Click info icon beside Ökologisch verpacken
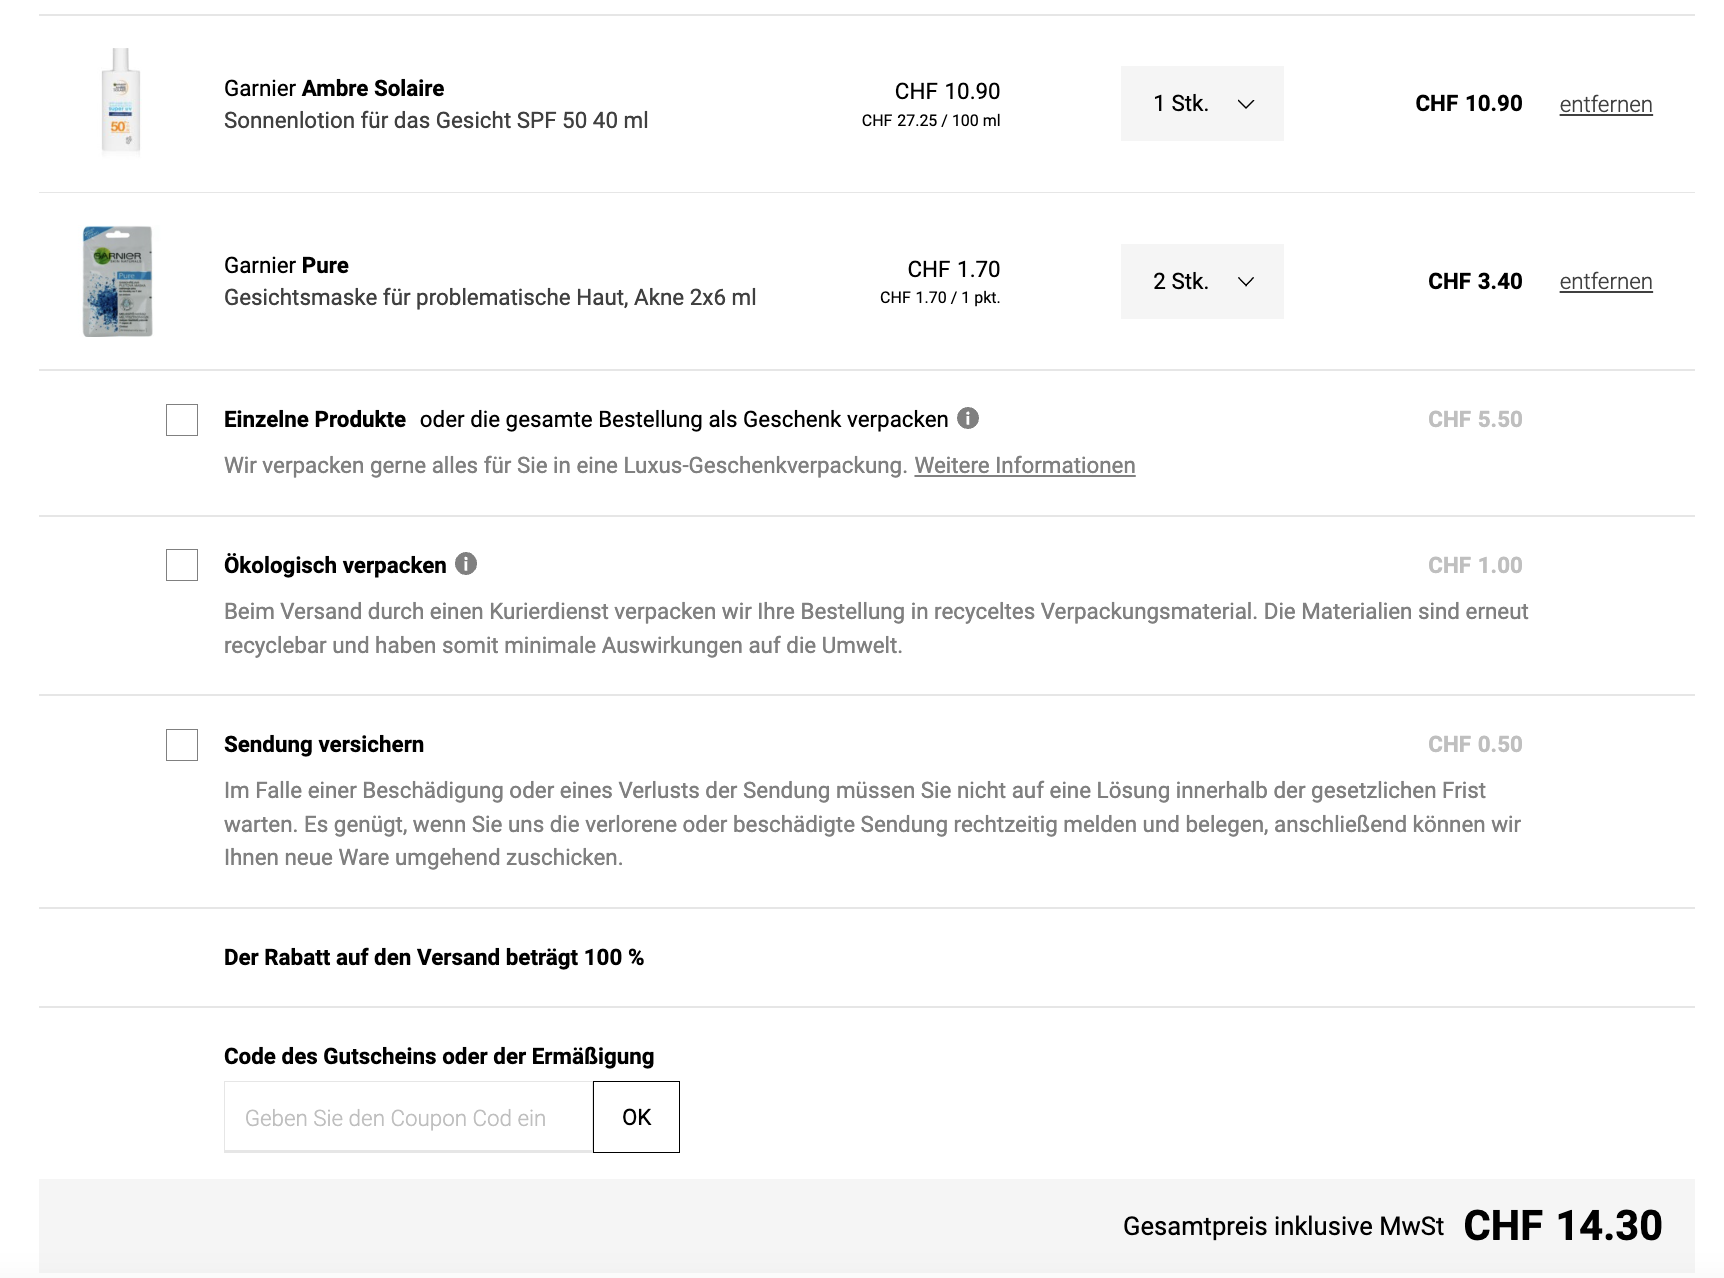 coord(466,564)
